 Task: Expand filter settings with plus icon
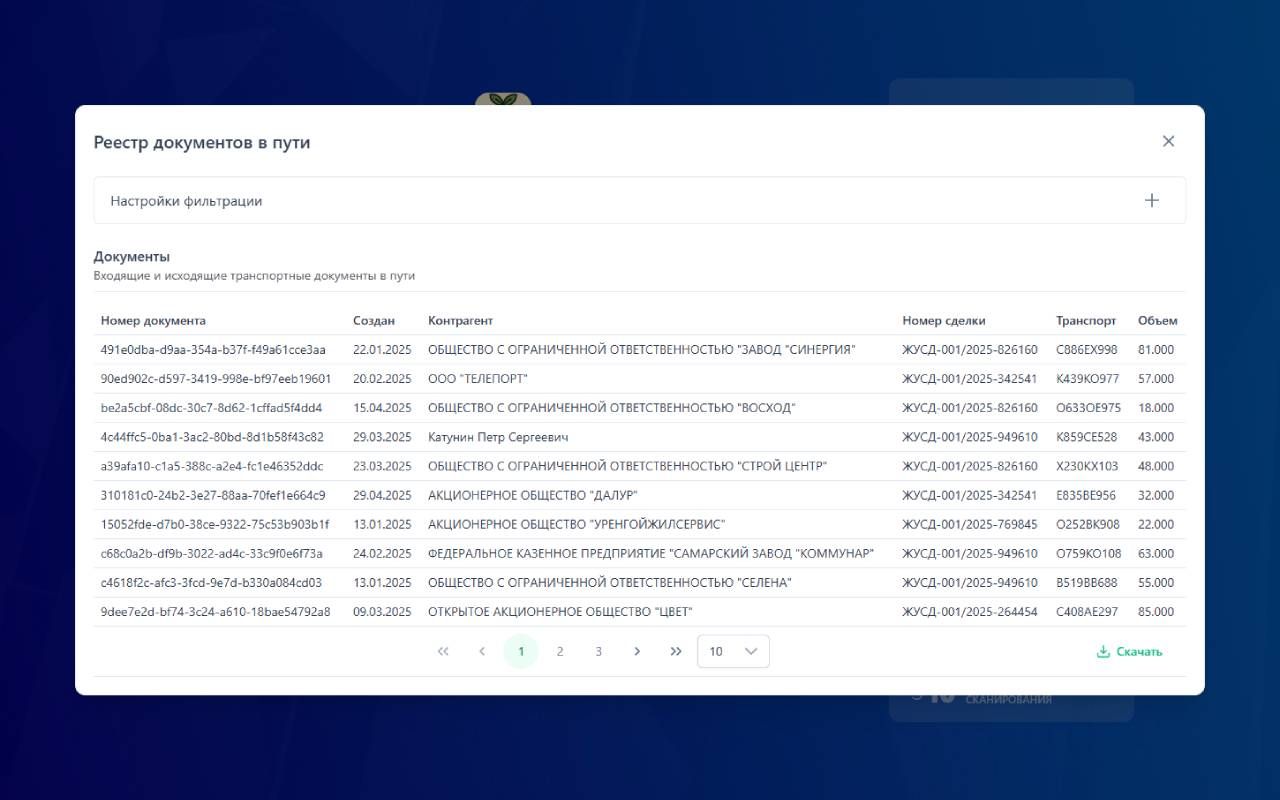point(1152,200)
